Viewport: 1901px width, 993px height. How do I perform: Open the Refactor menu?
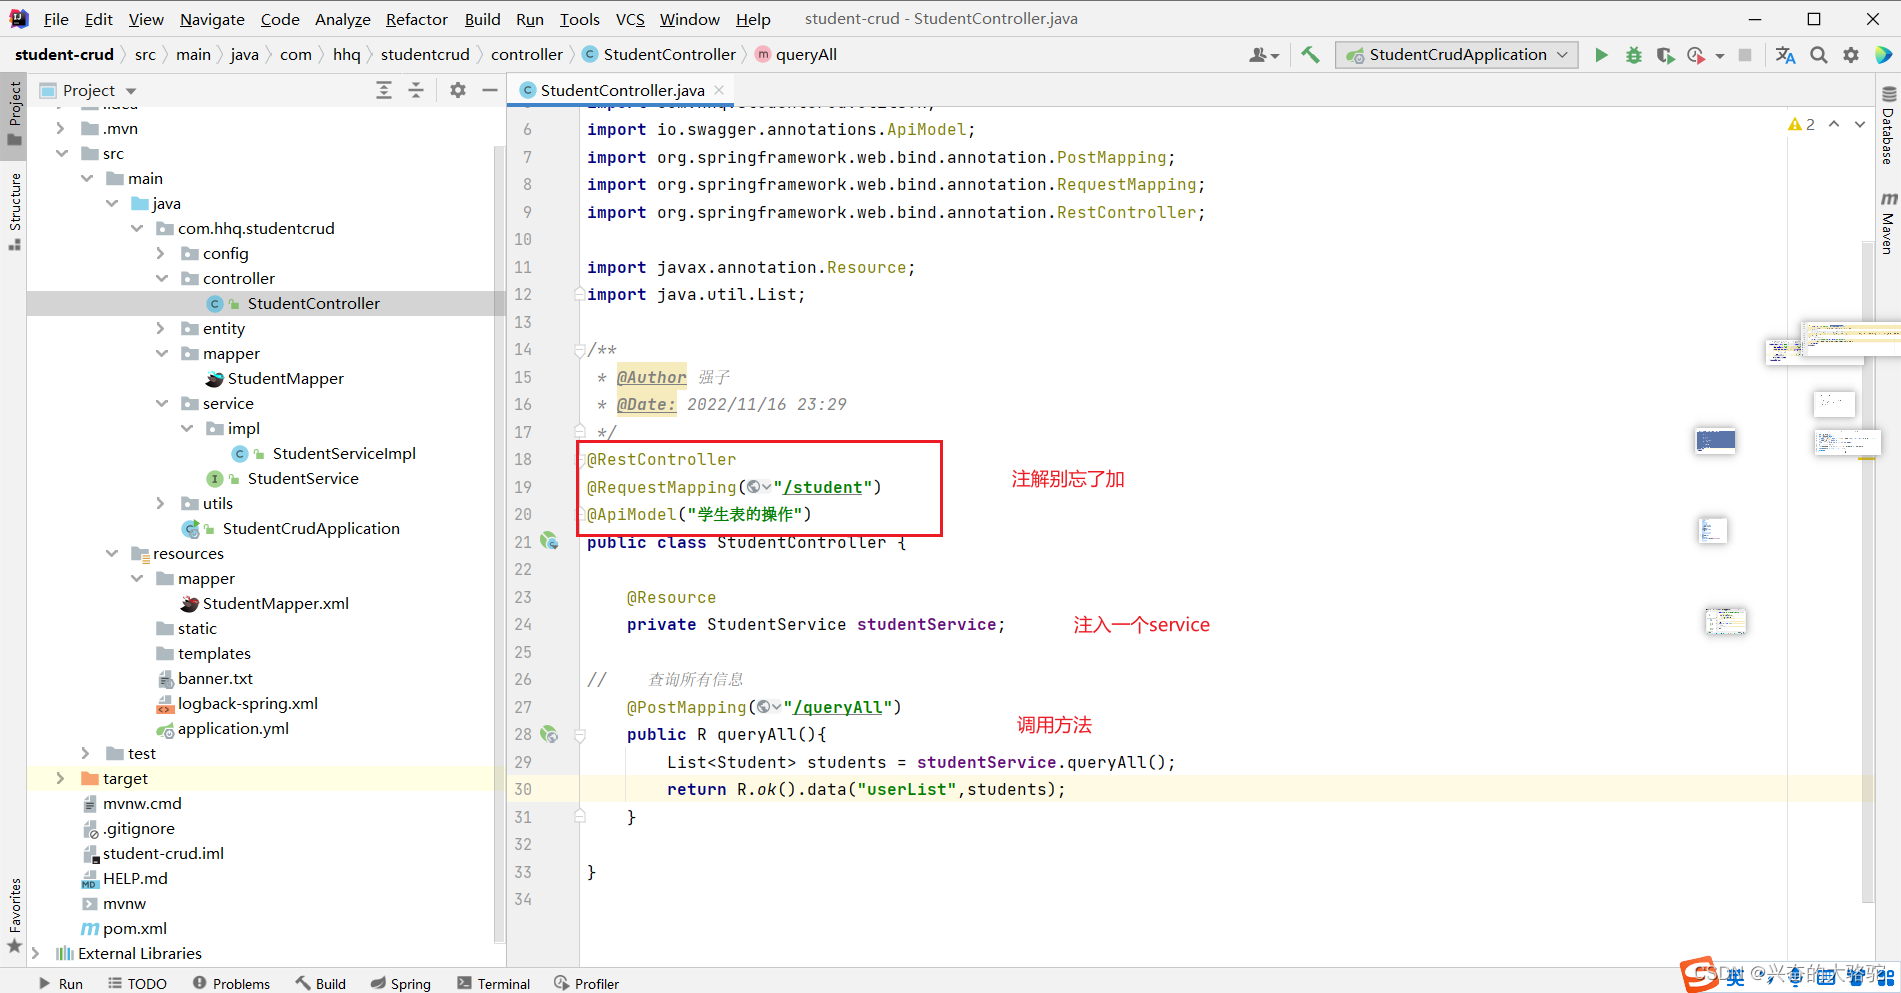coord(416,19)
